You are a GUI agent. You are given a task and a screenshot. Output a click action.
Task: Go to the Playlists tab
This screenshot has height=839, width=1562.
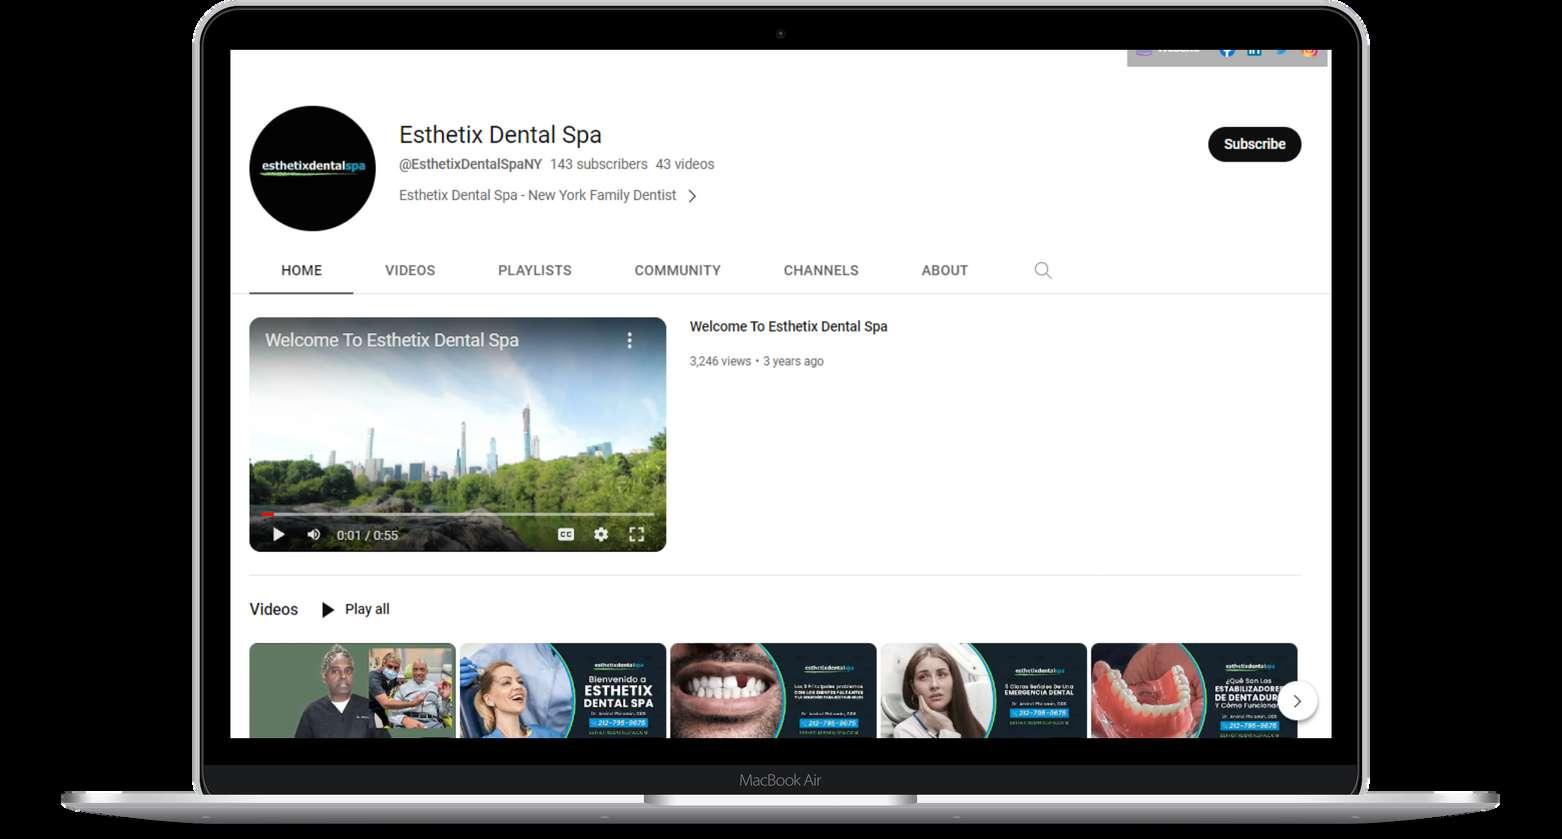535,270
